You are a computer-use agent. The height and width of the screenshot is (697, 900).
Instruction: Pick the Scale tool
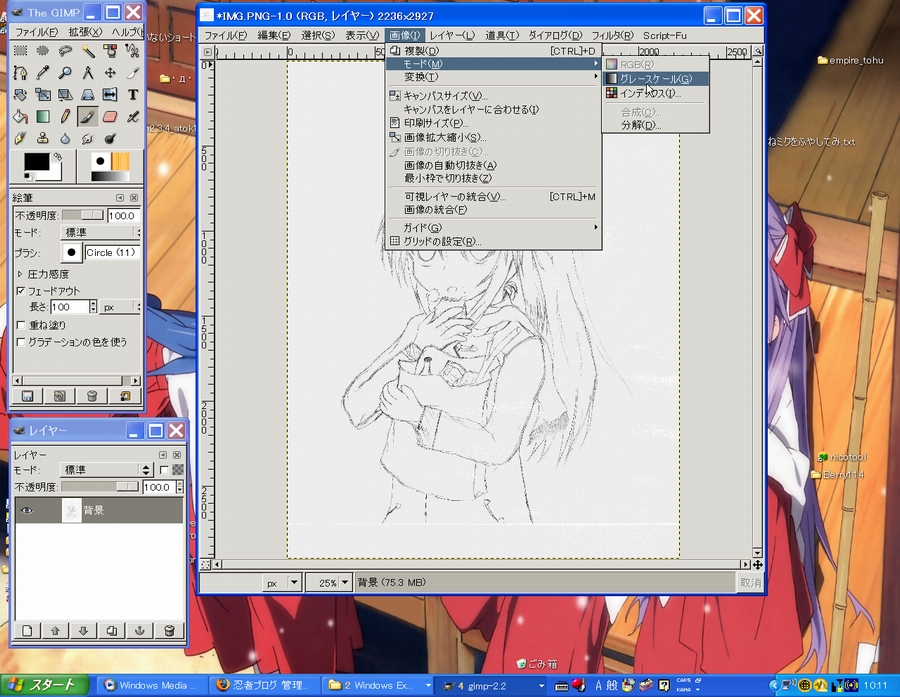click(42, 95)
